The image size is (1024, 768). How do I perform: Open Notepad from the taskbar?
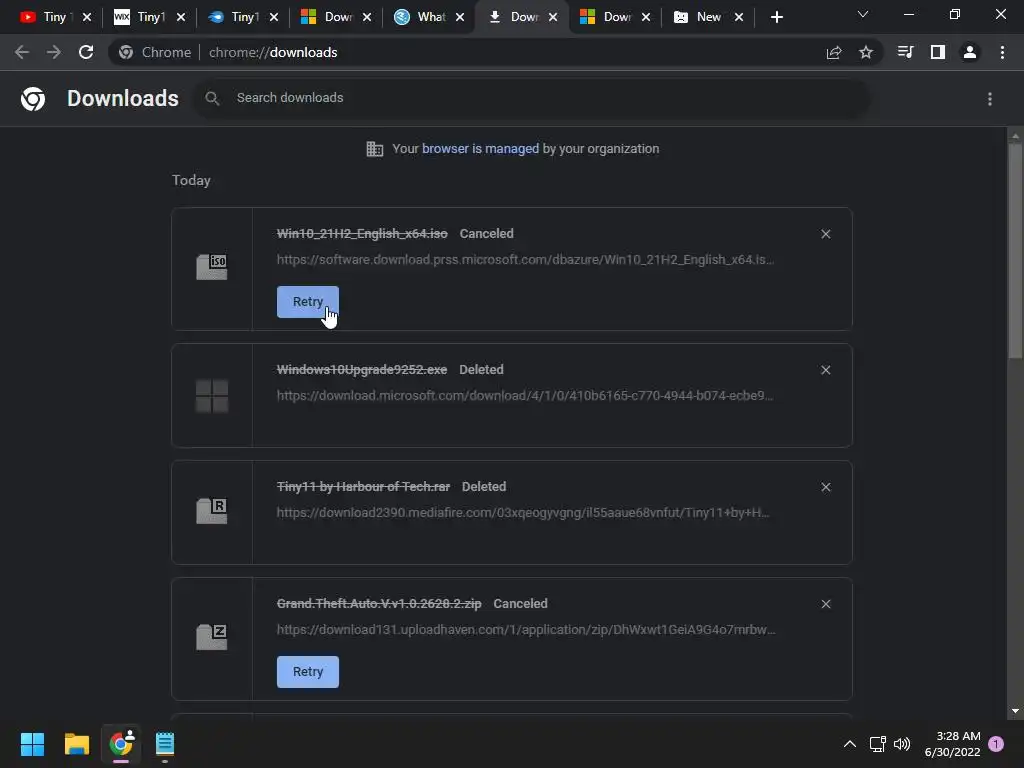coord(165,744)
